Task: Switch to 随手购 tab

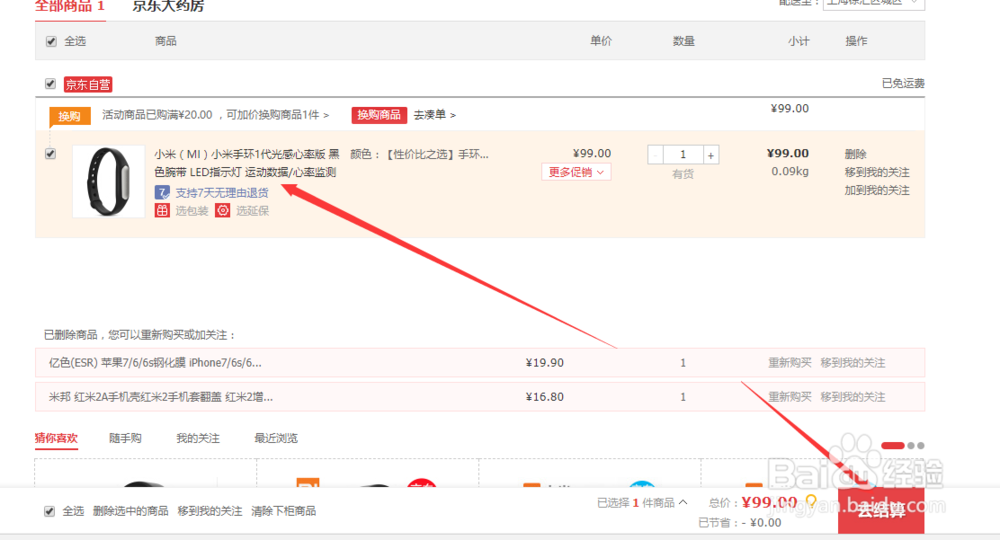Action: click(125, 438)
